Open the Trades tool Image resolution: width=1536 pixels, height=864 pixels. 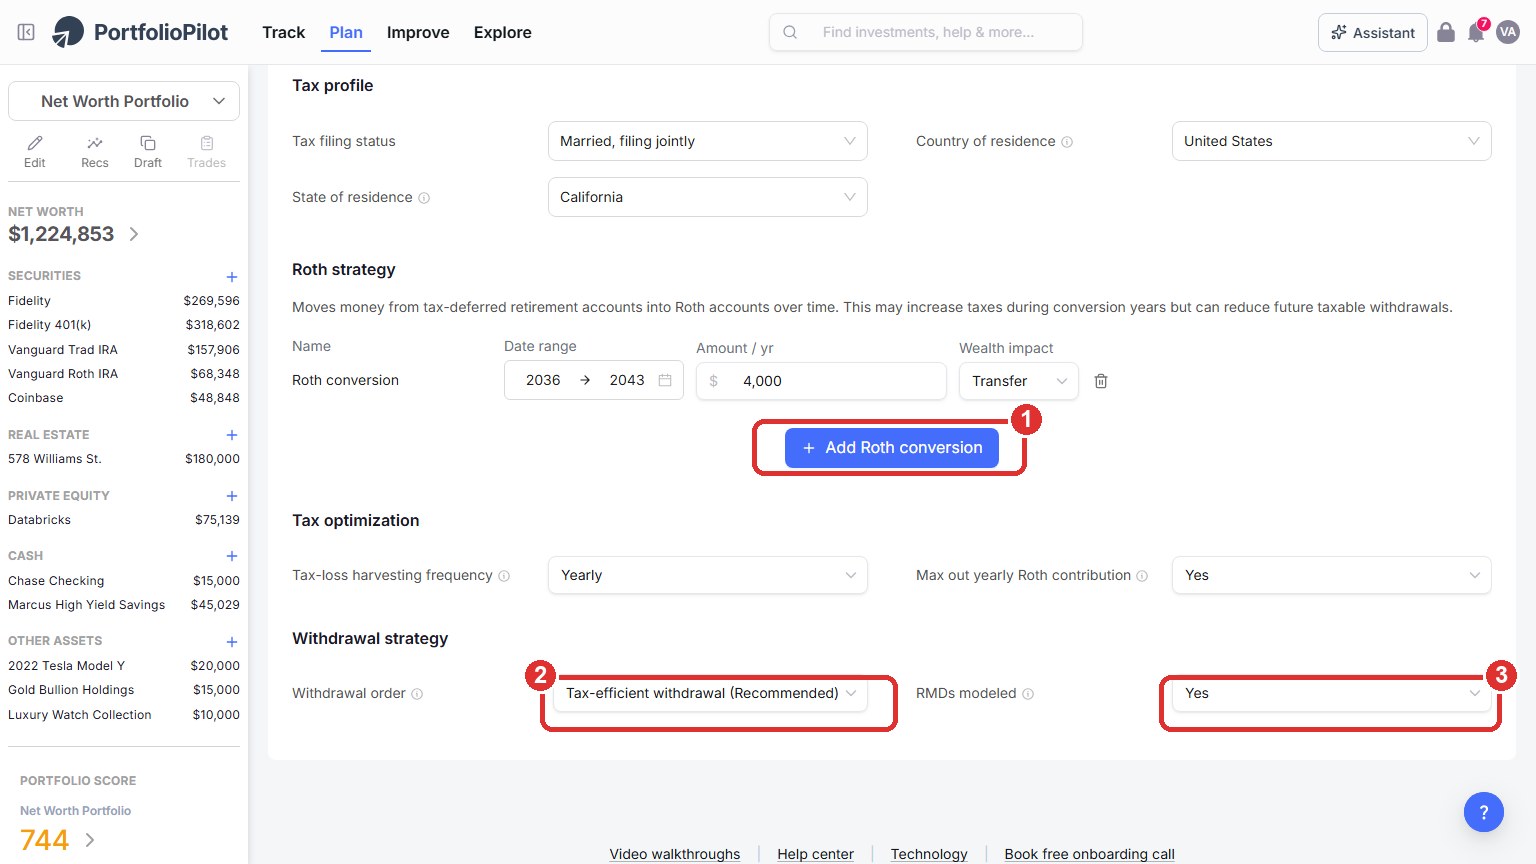[207, 152]
